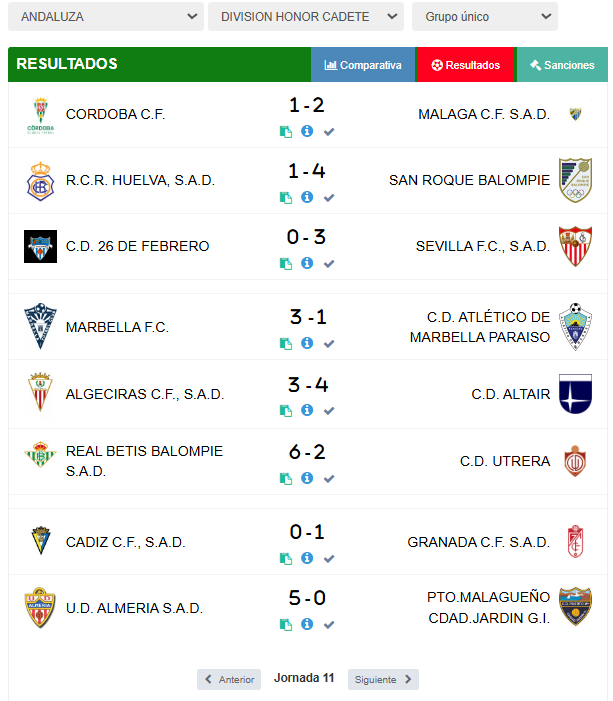Open match report icon for Marbella F.C. game
Screen dimensions: 613x701
click(286, 343)
